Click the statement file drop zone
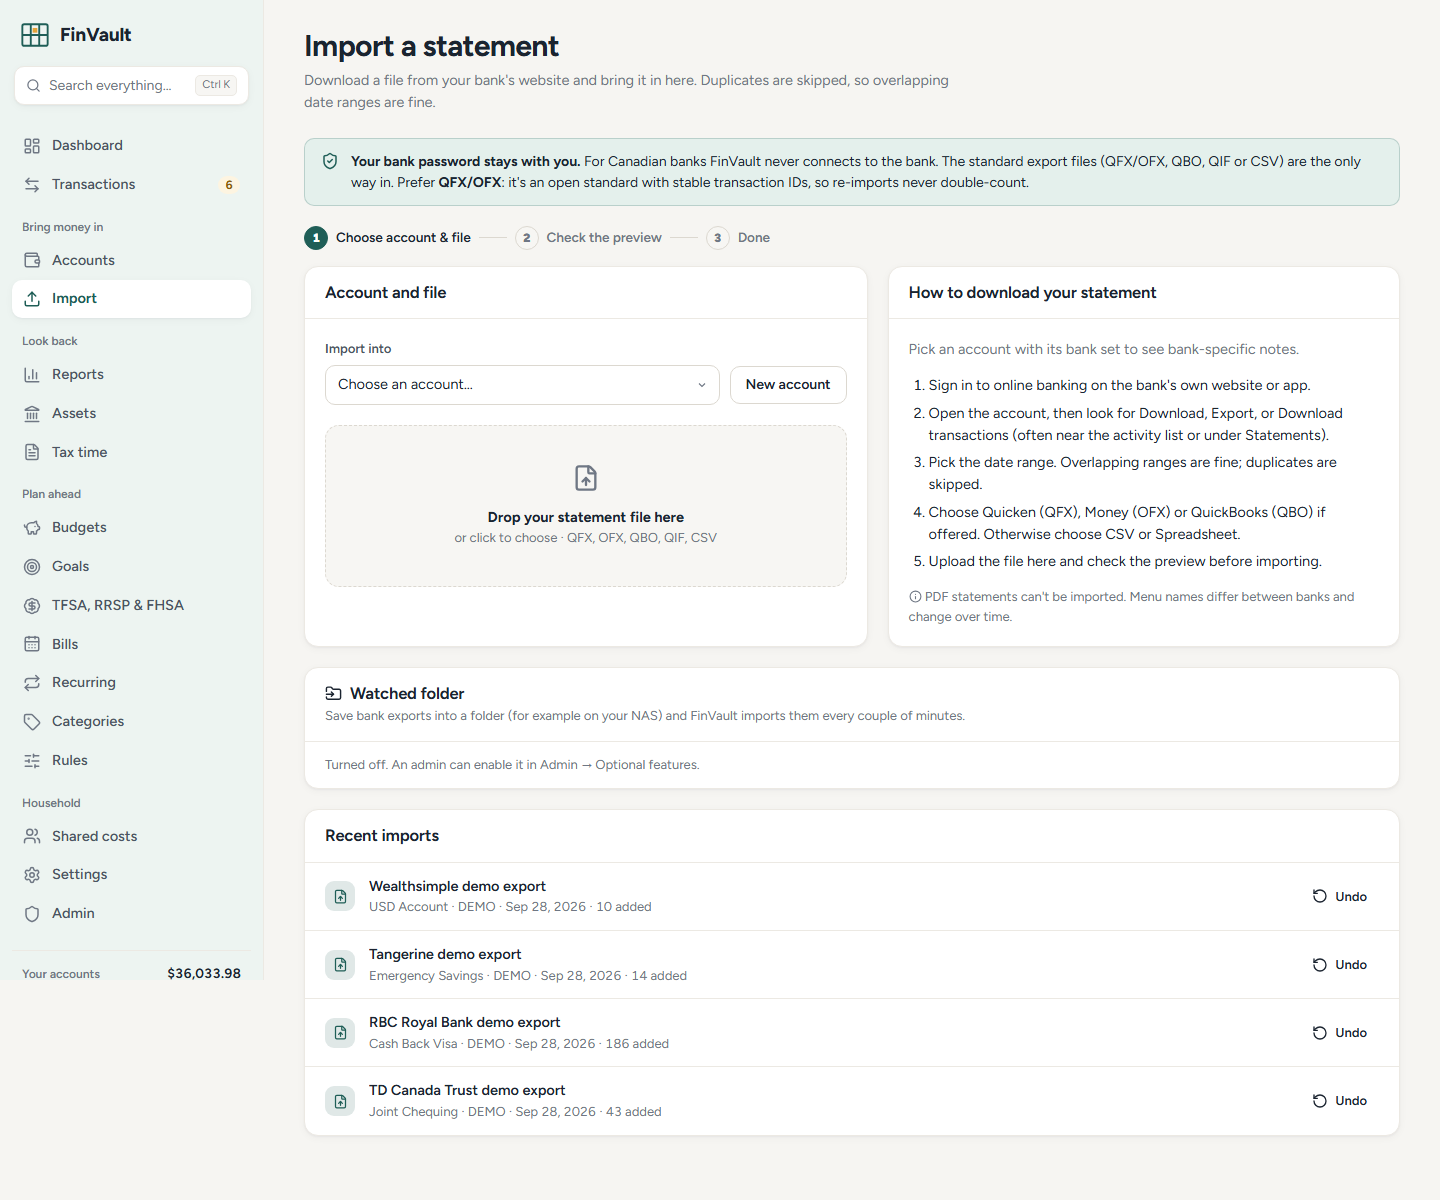1440x1200 pixels. [586, 506]
